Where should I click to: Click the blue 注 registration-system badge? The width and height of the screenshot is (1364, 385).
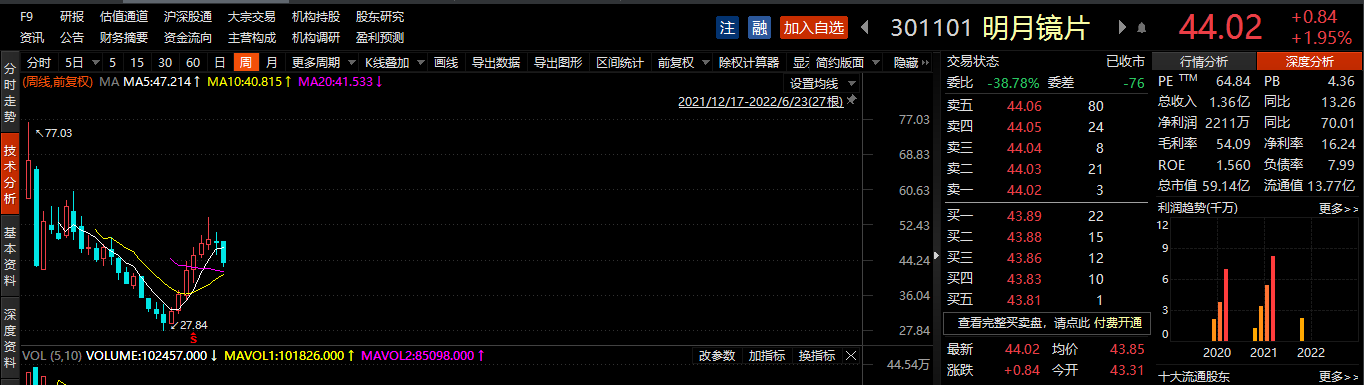pyautogui.click(x=728, y=28)
